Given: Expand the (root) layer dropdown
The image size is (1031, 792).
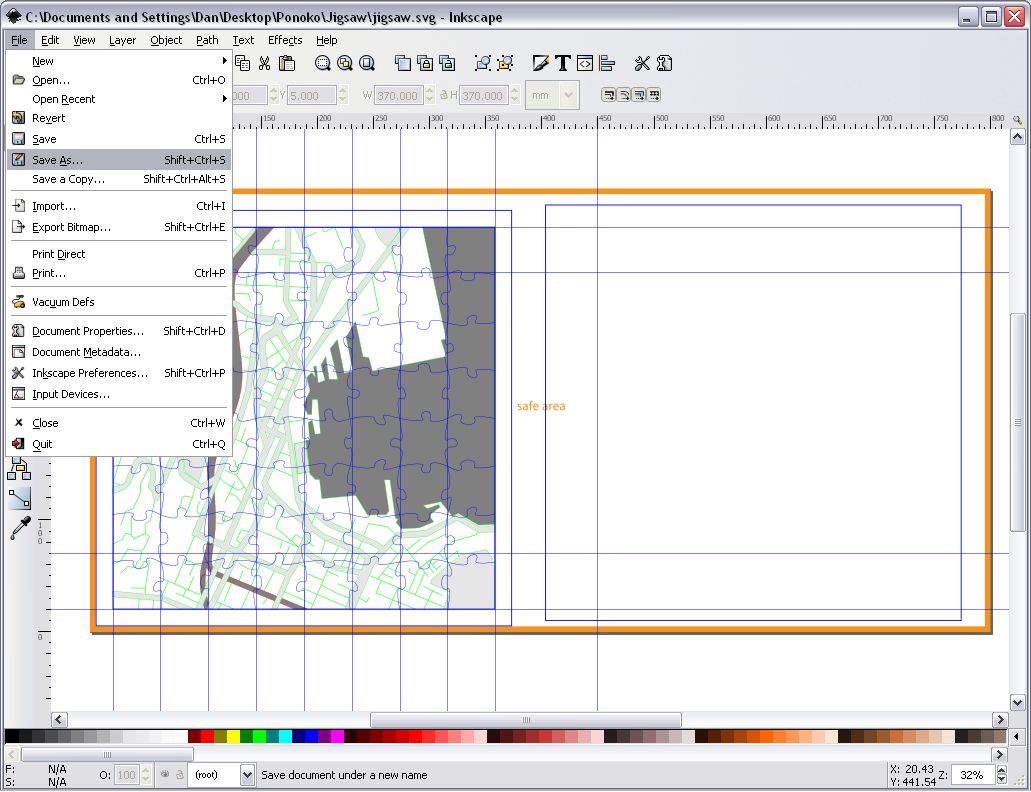Looking at the screenshot, I should pyautogui.click(x=247, y=775).
